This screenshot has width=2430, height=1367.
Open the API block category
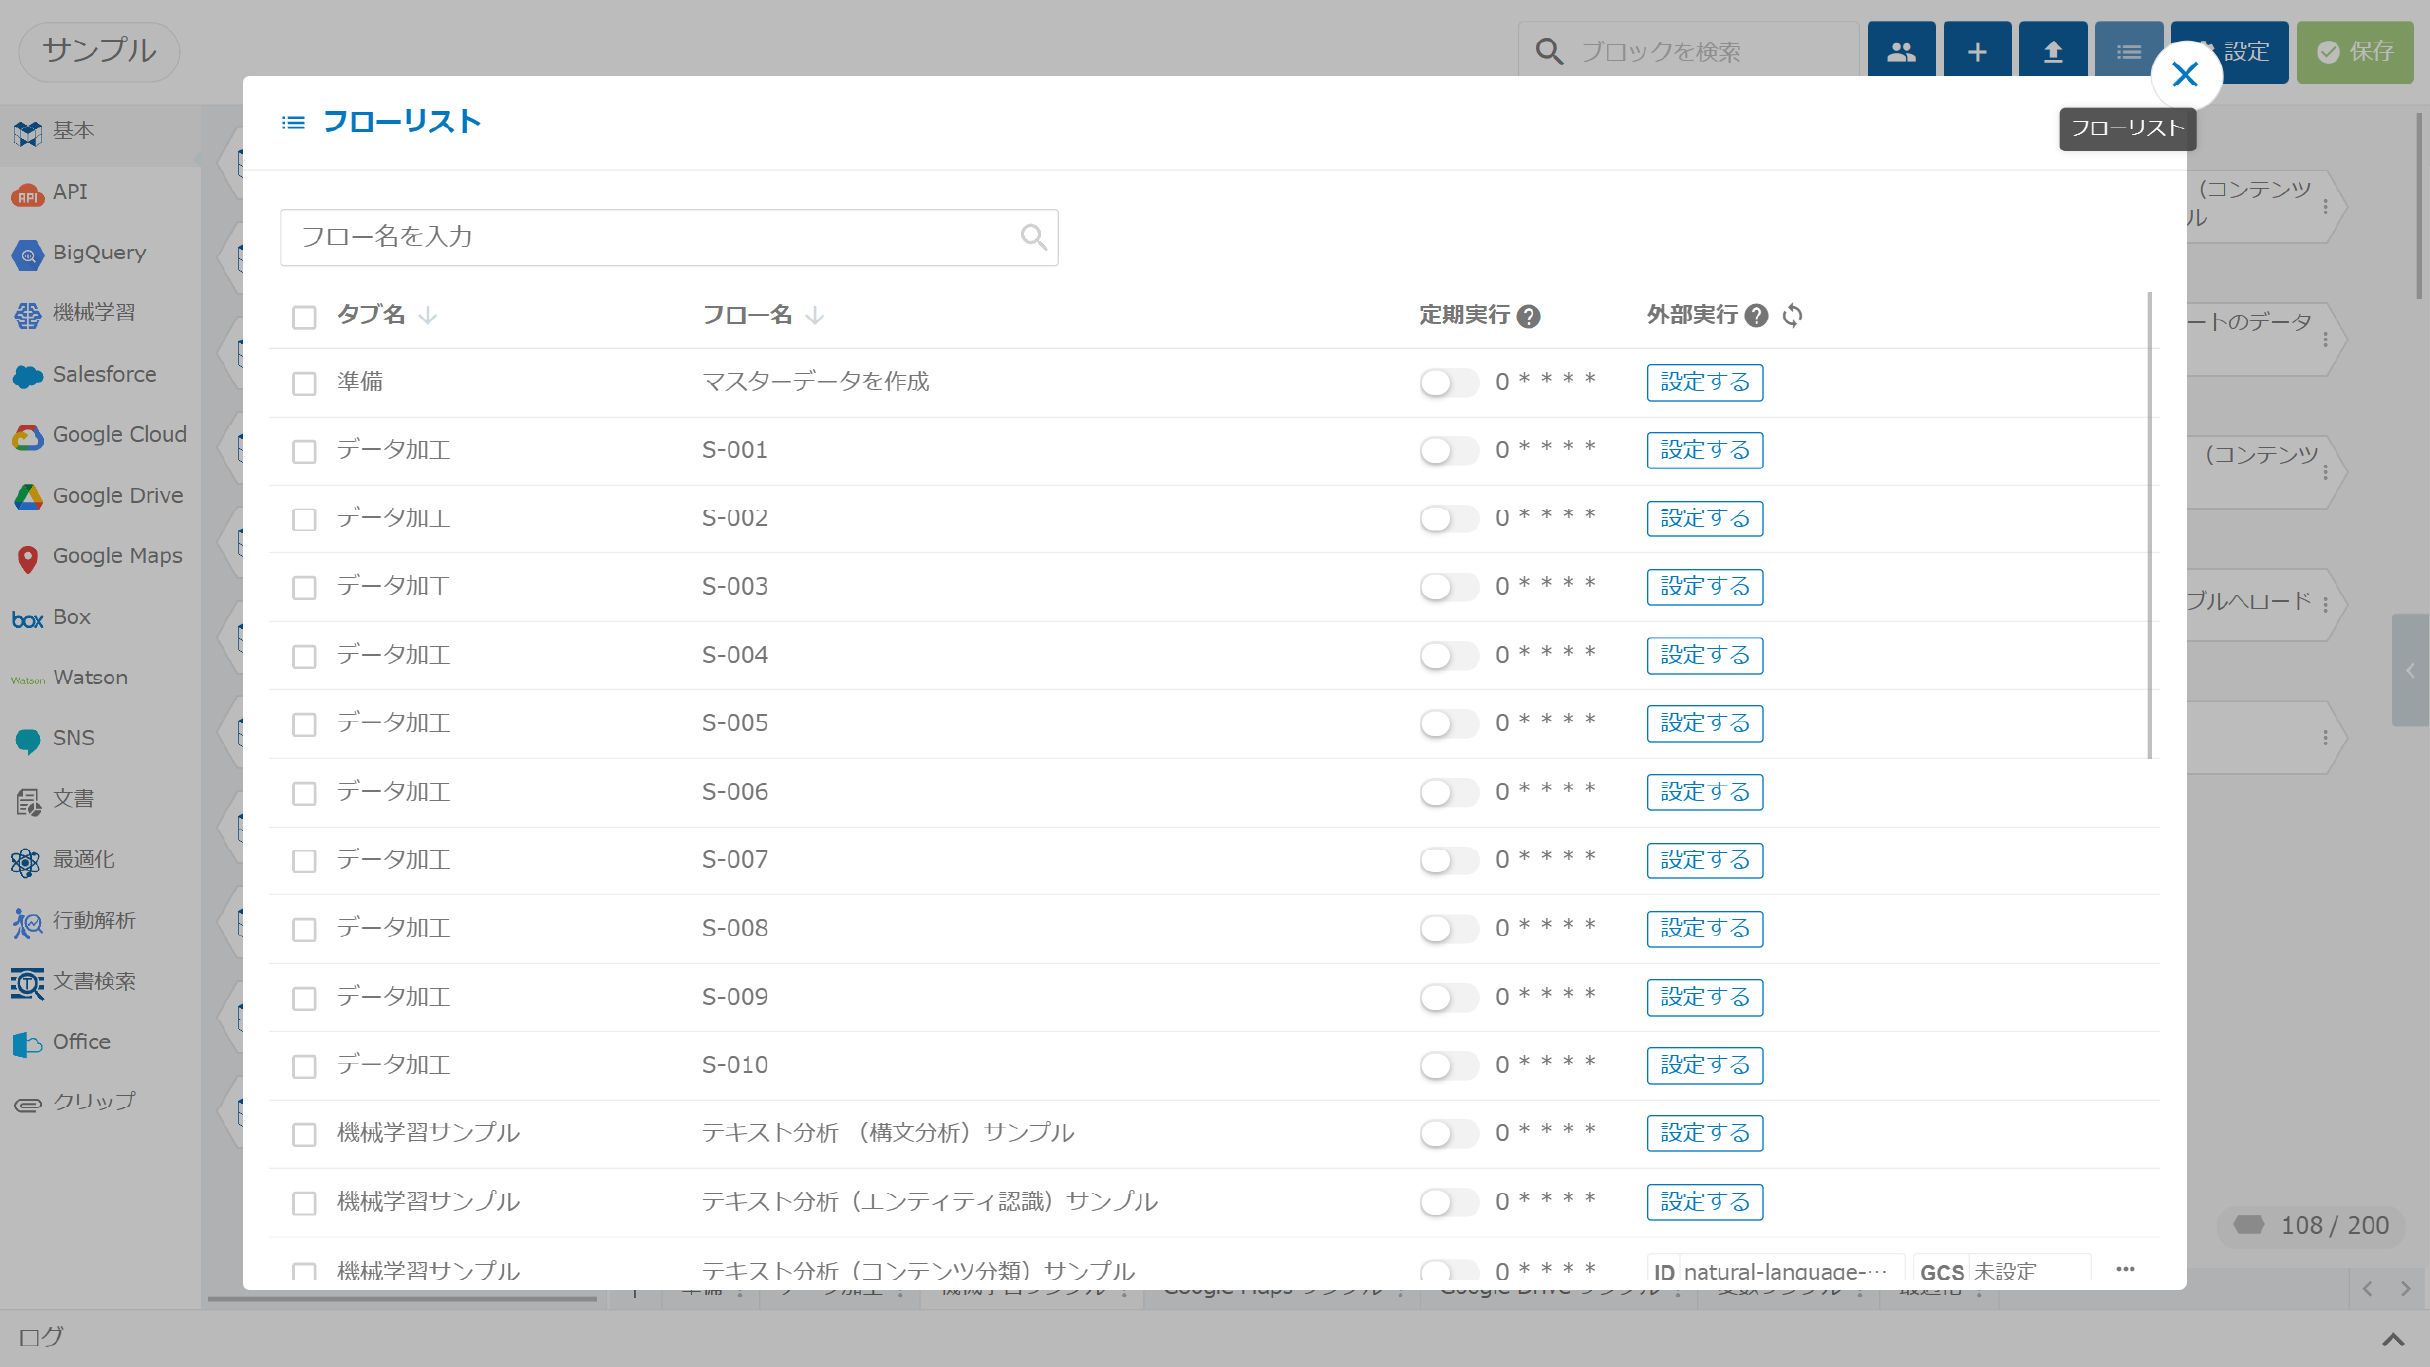[x=100, y=192]
